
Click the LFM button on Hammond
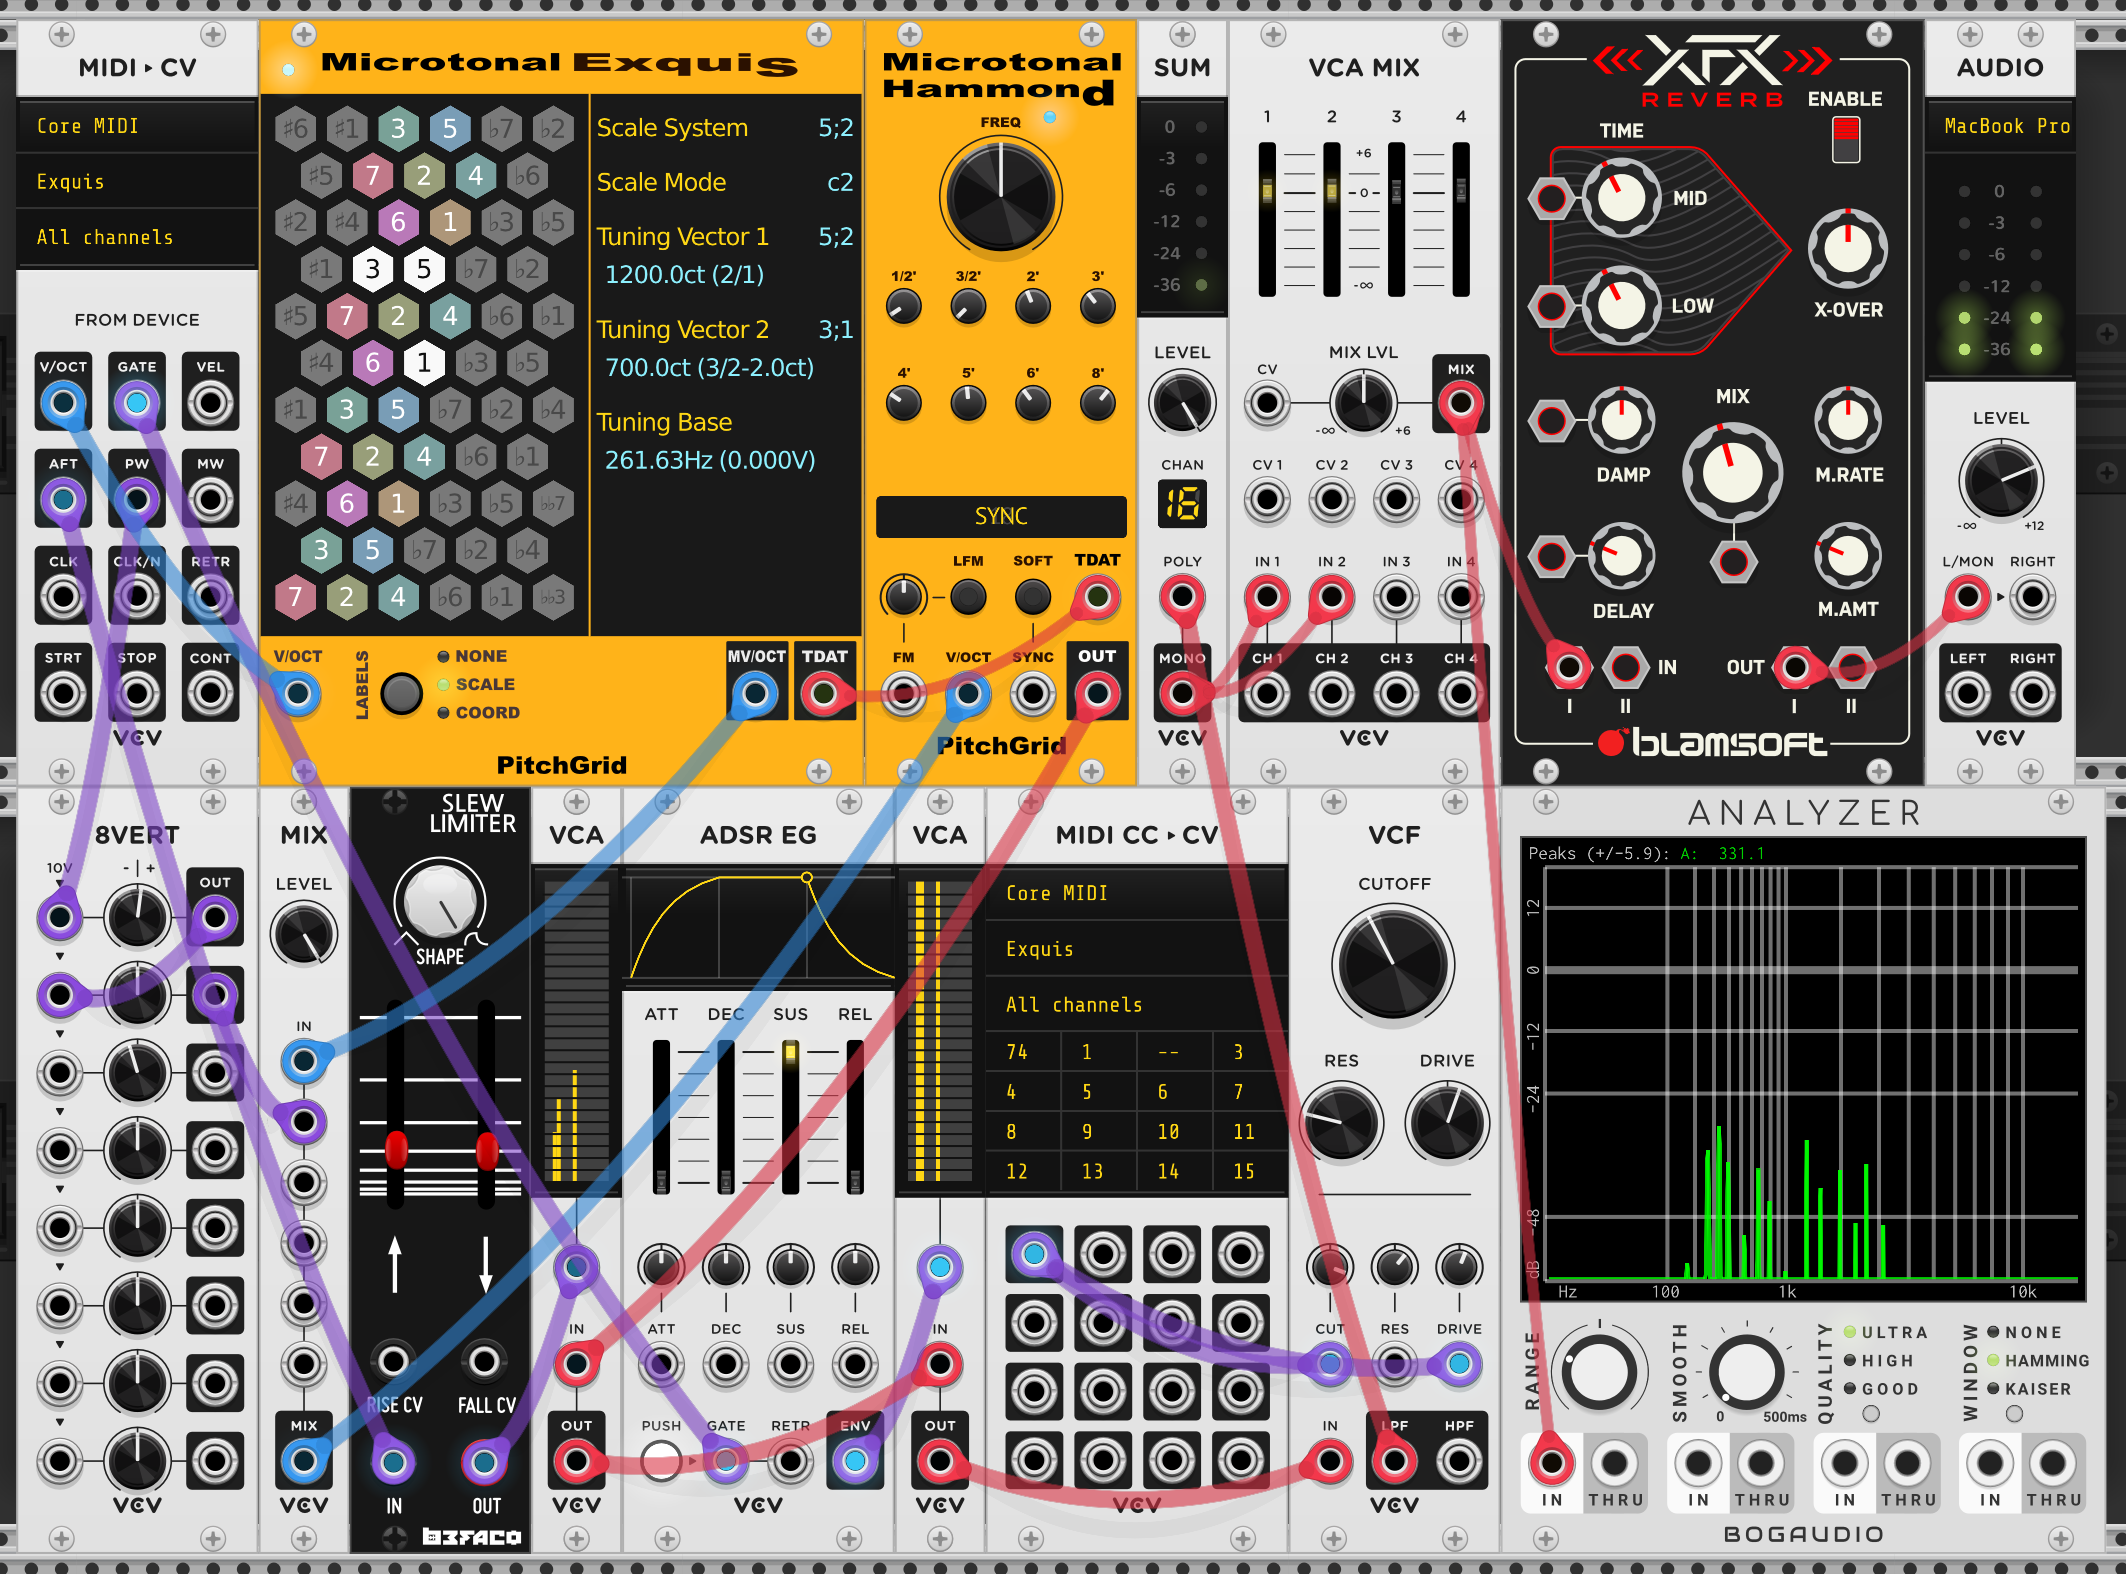pyautogui.click(x=967, y=597)
